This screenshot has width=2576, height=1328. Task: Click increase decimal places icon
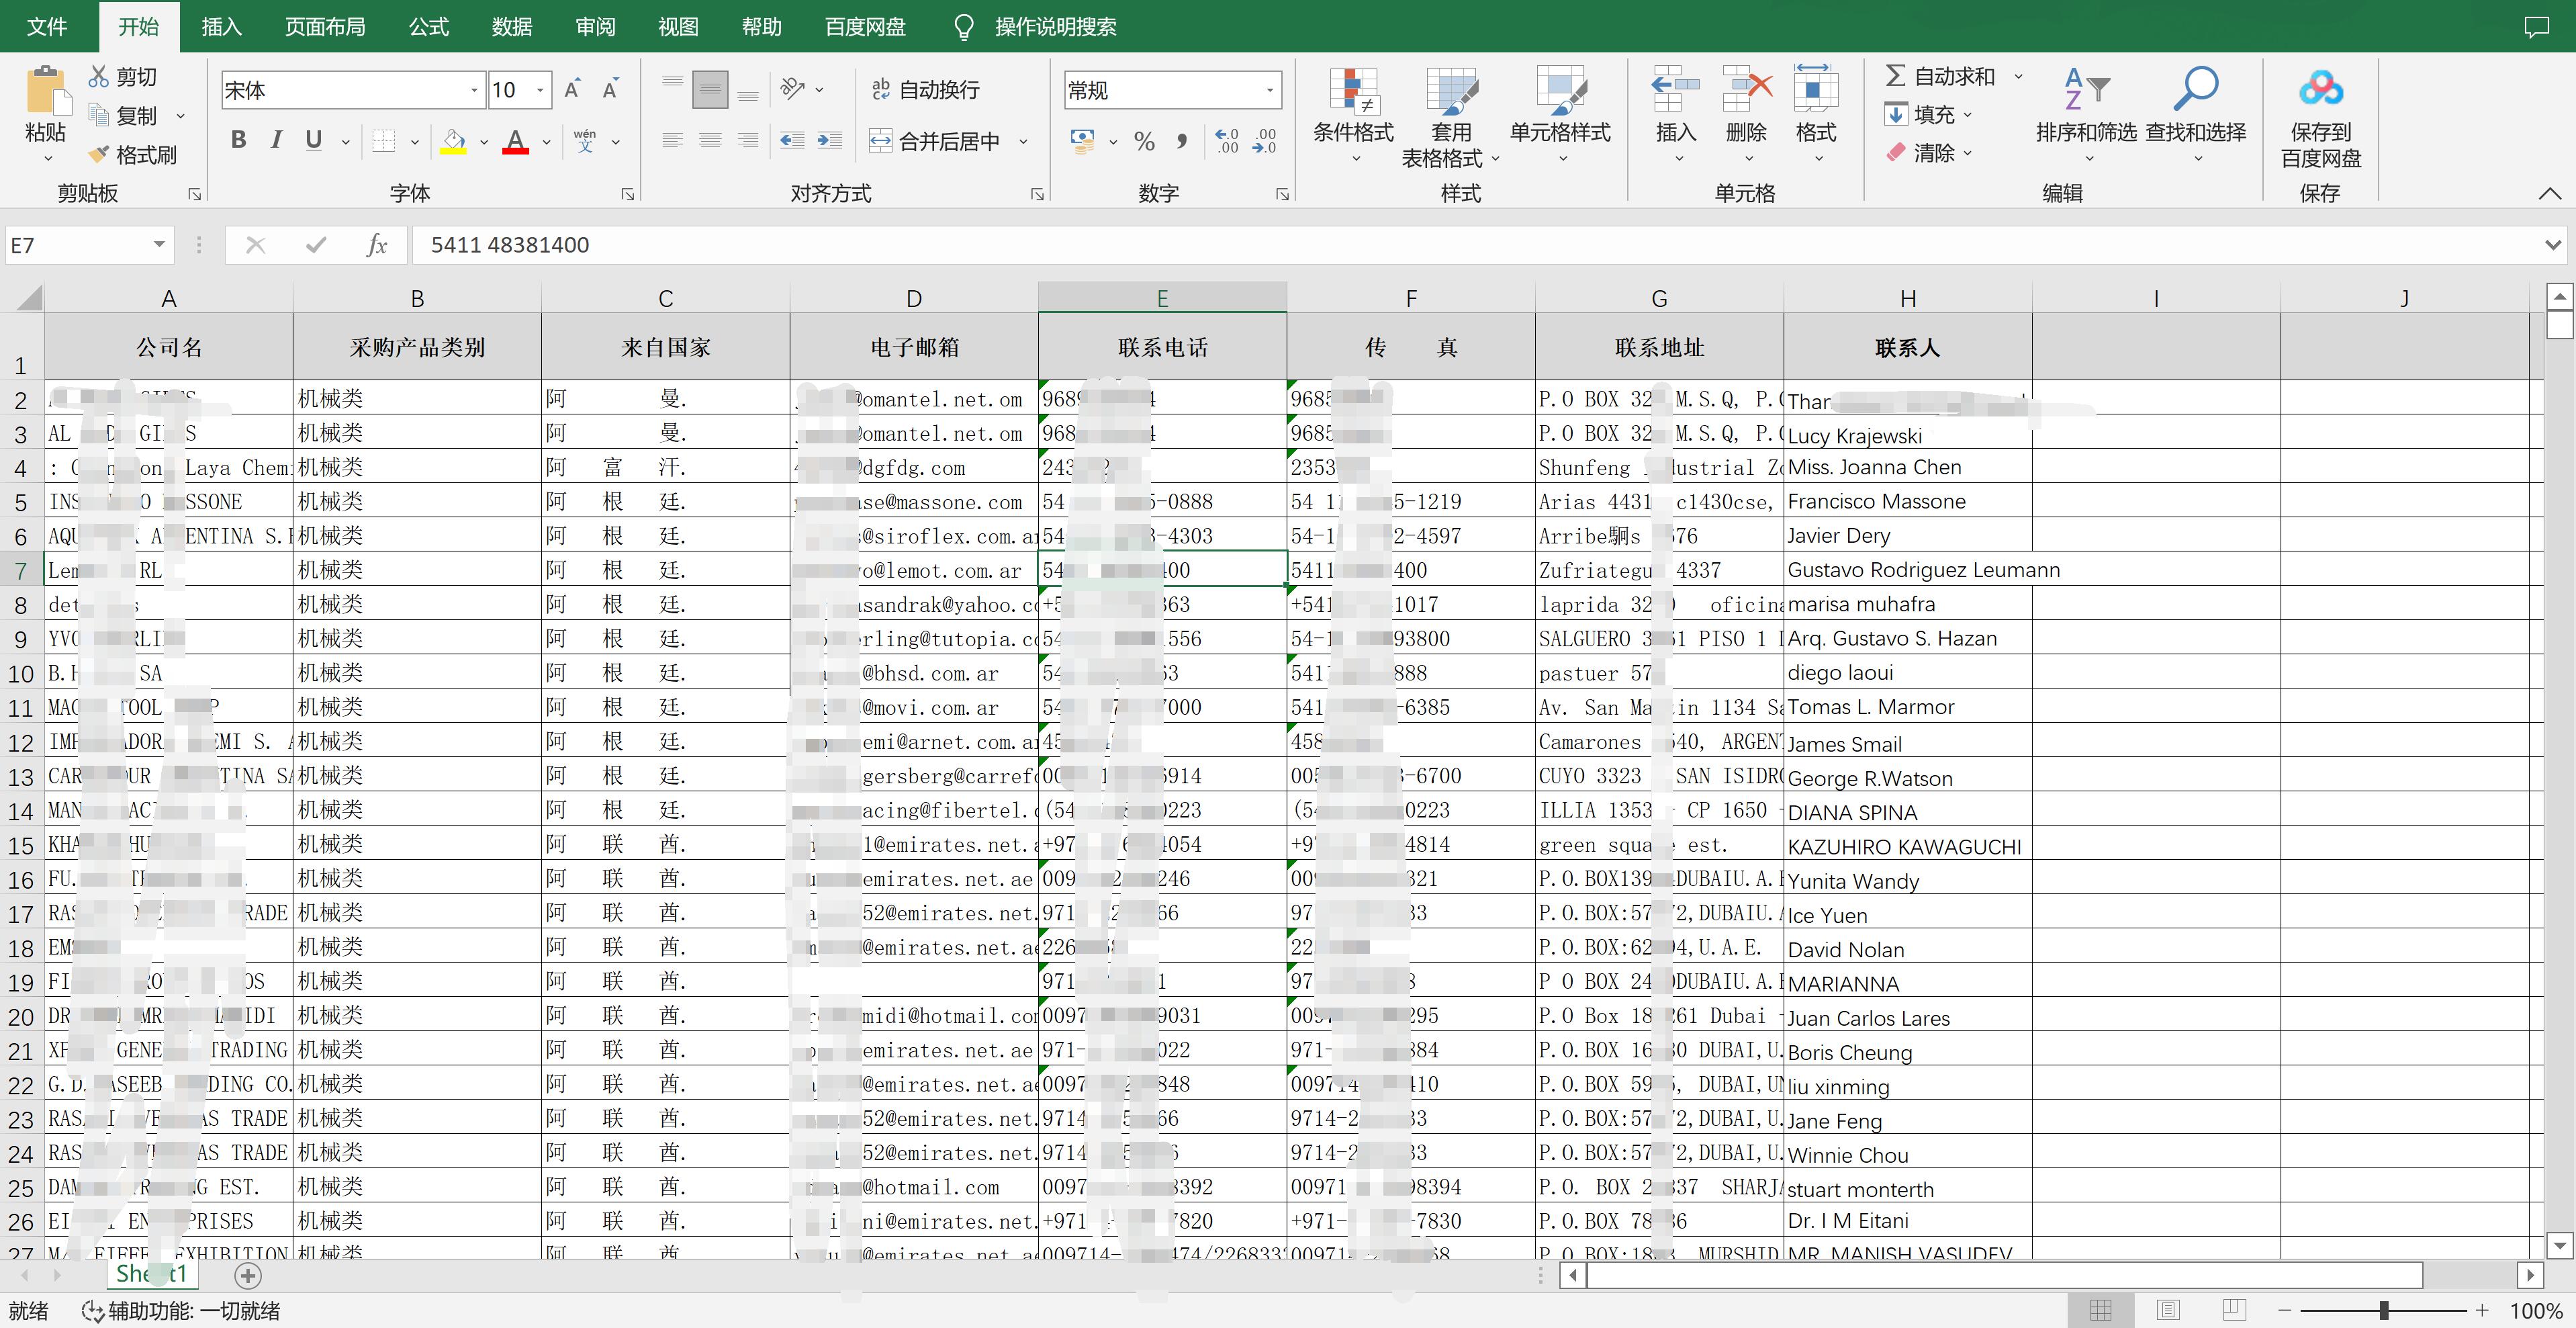1227,141
